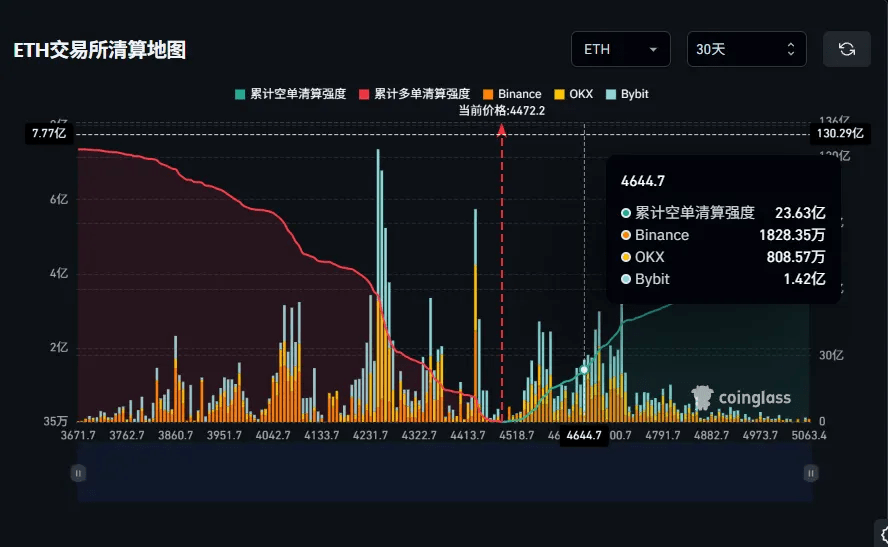Click the Binance 1828.35万 tooltip value
The height and width of the screenshot is (547, 888).
pos(792,235)
